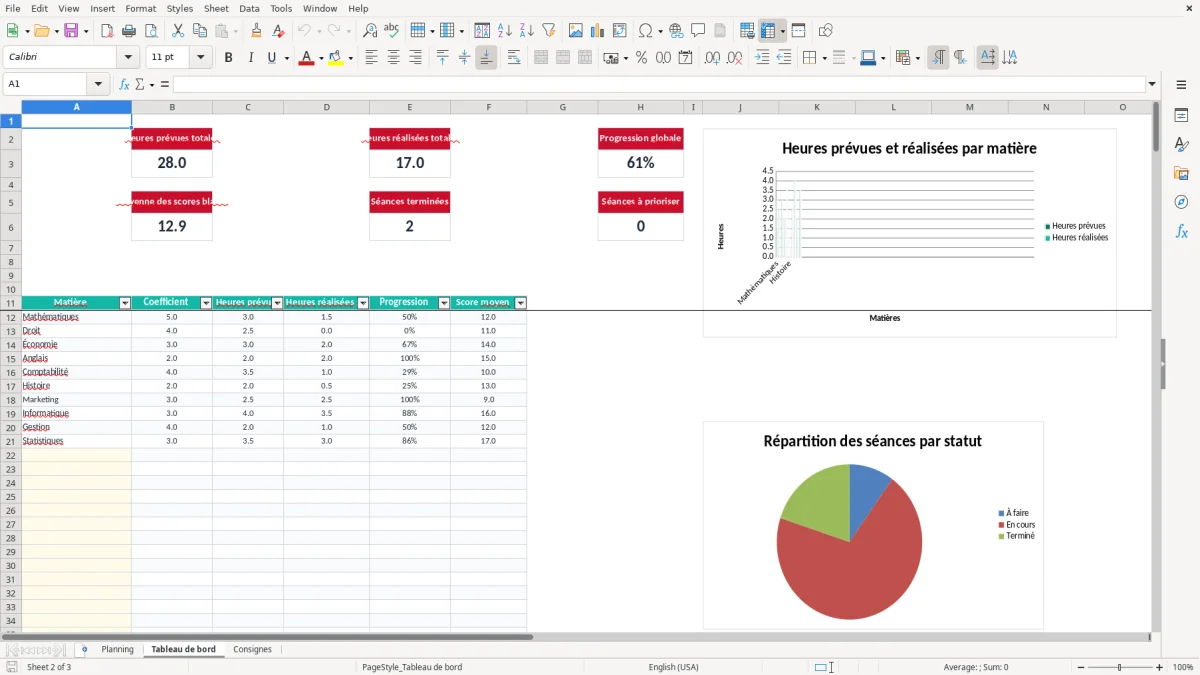
Task: Open Print Preview from toolbar
Action: click(x=150, y=31)
